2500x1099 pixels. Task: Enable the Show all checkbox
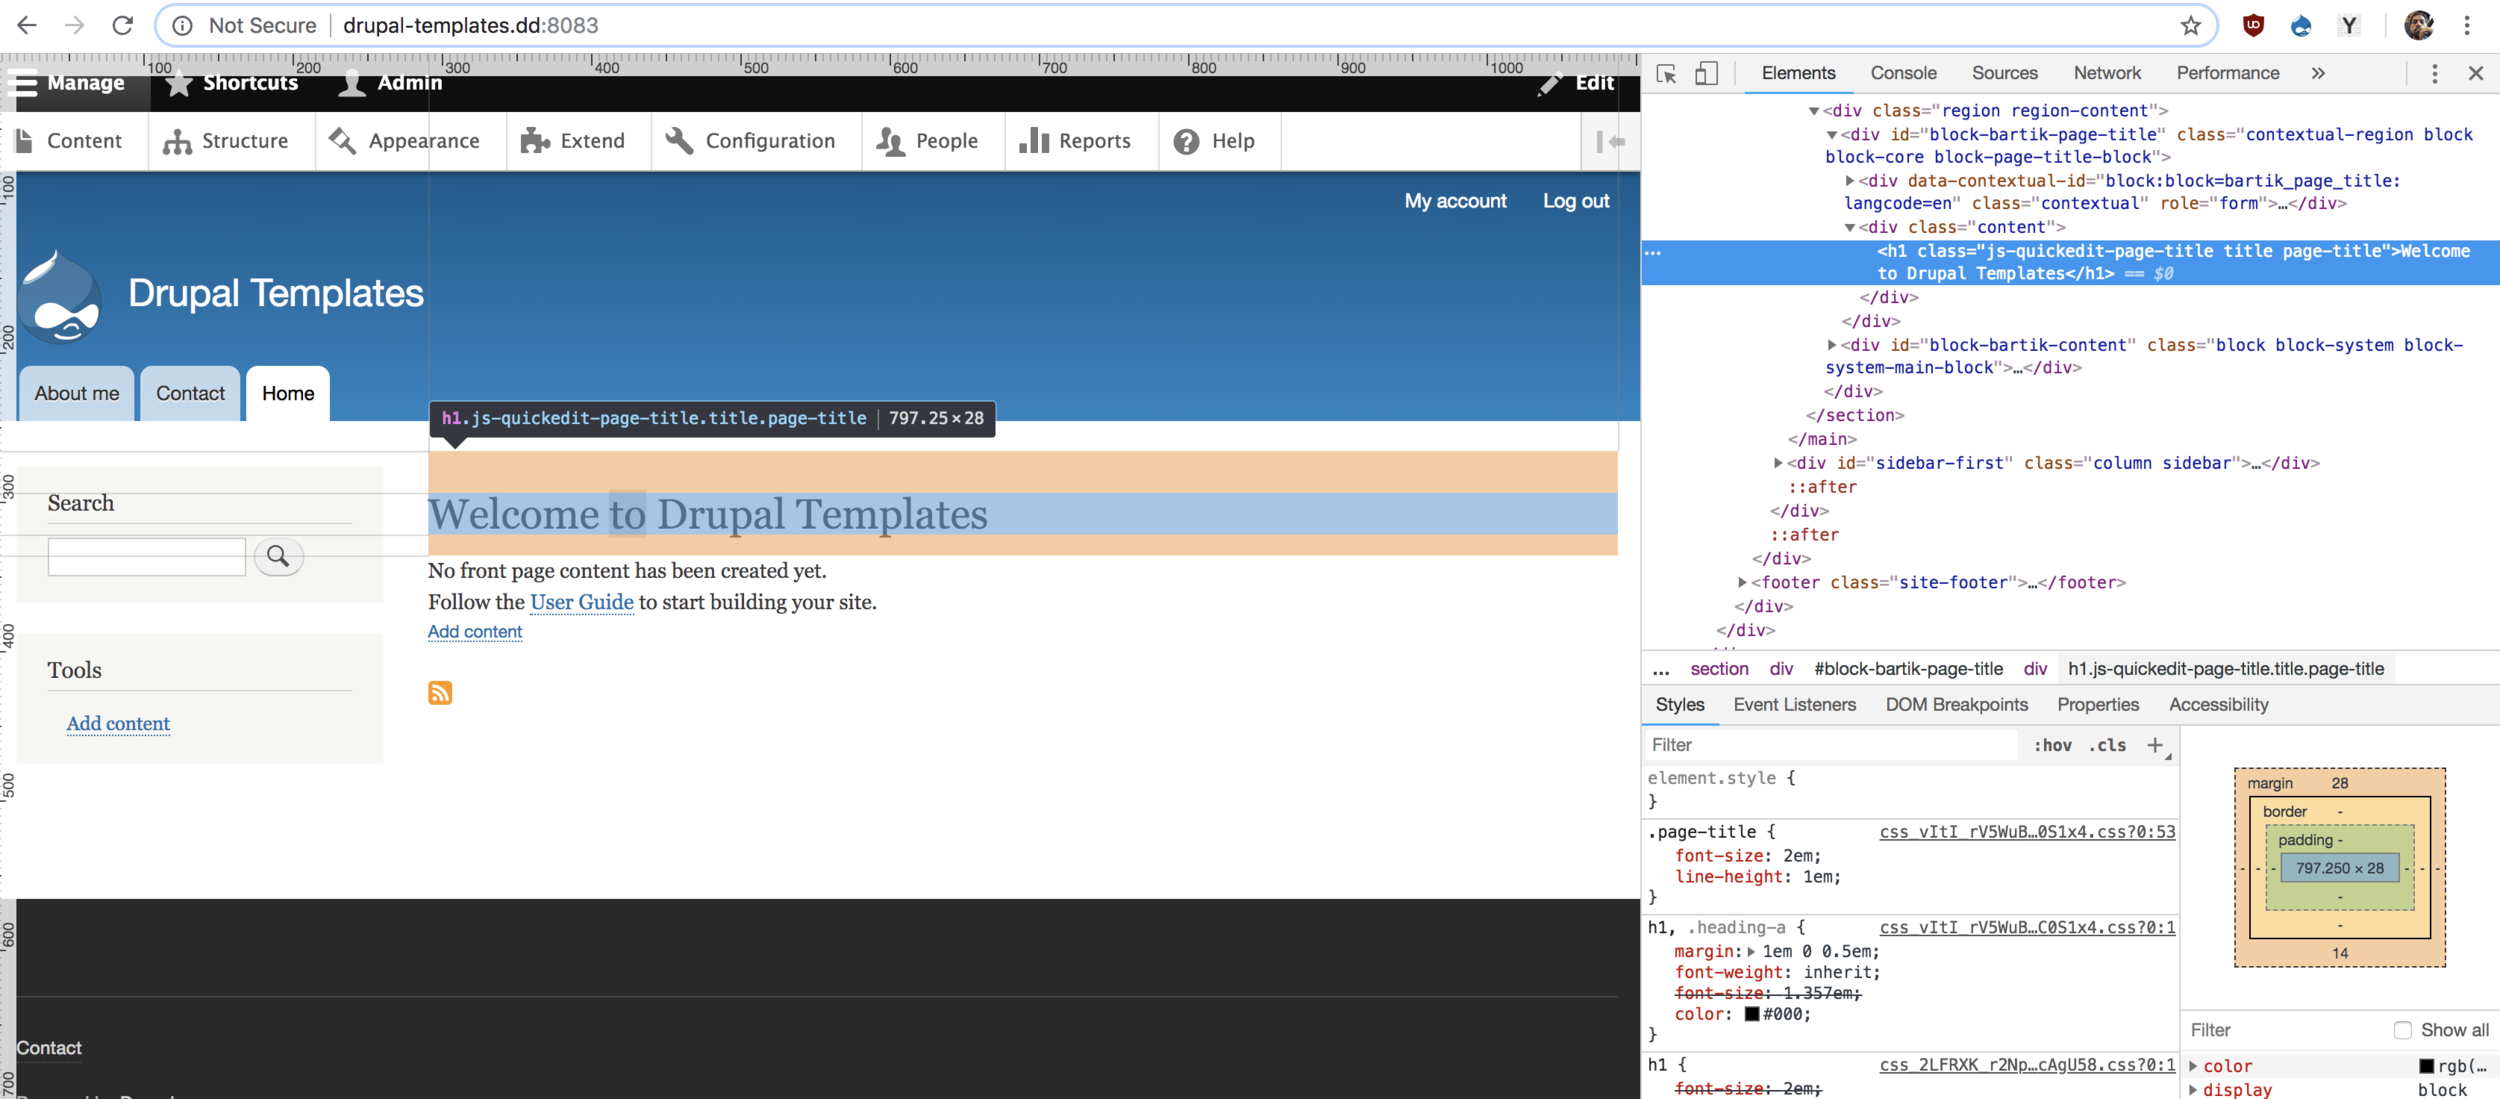(2402, 1030)
